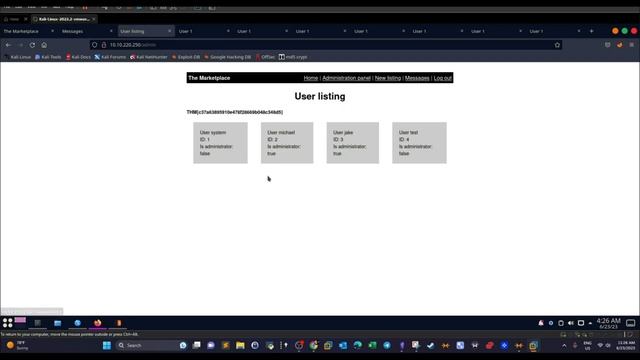Open the Kali Tools bookmark
The image size is (640, 360).
(x=48, y=57)
